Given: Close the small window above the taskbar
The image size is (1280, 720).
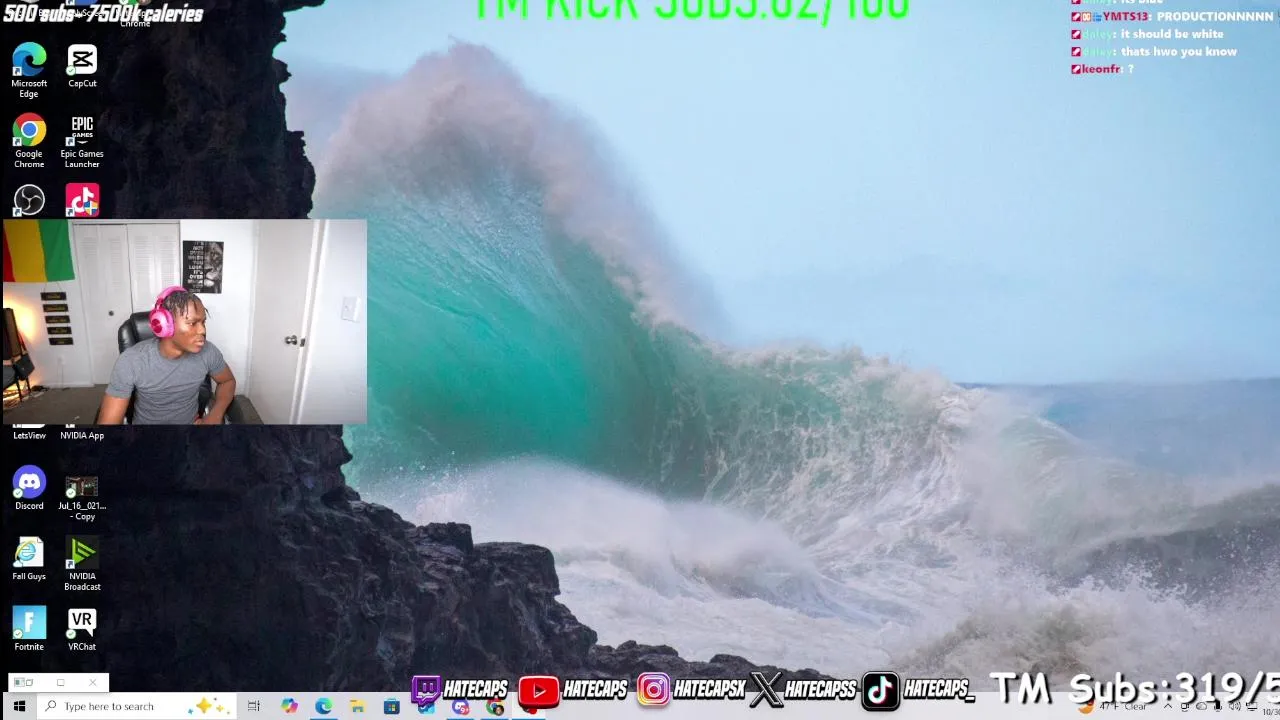Looking at the screenshot, I should (x=93, y=682).
